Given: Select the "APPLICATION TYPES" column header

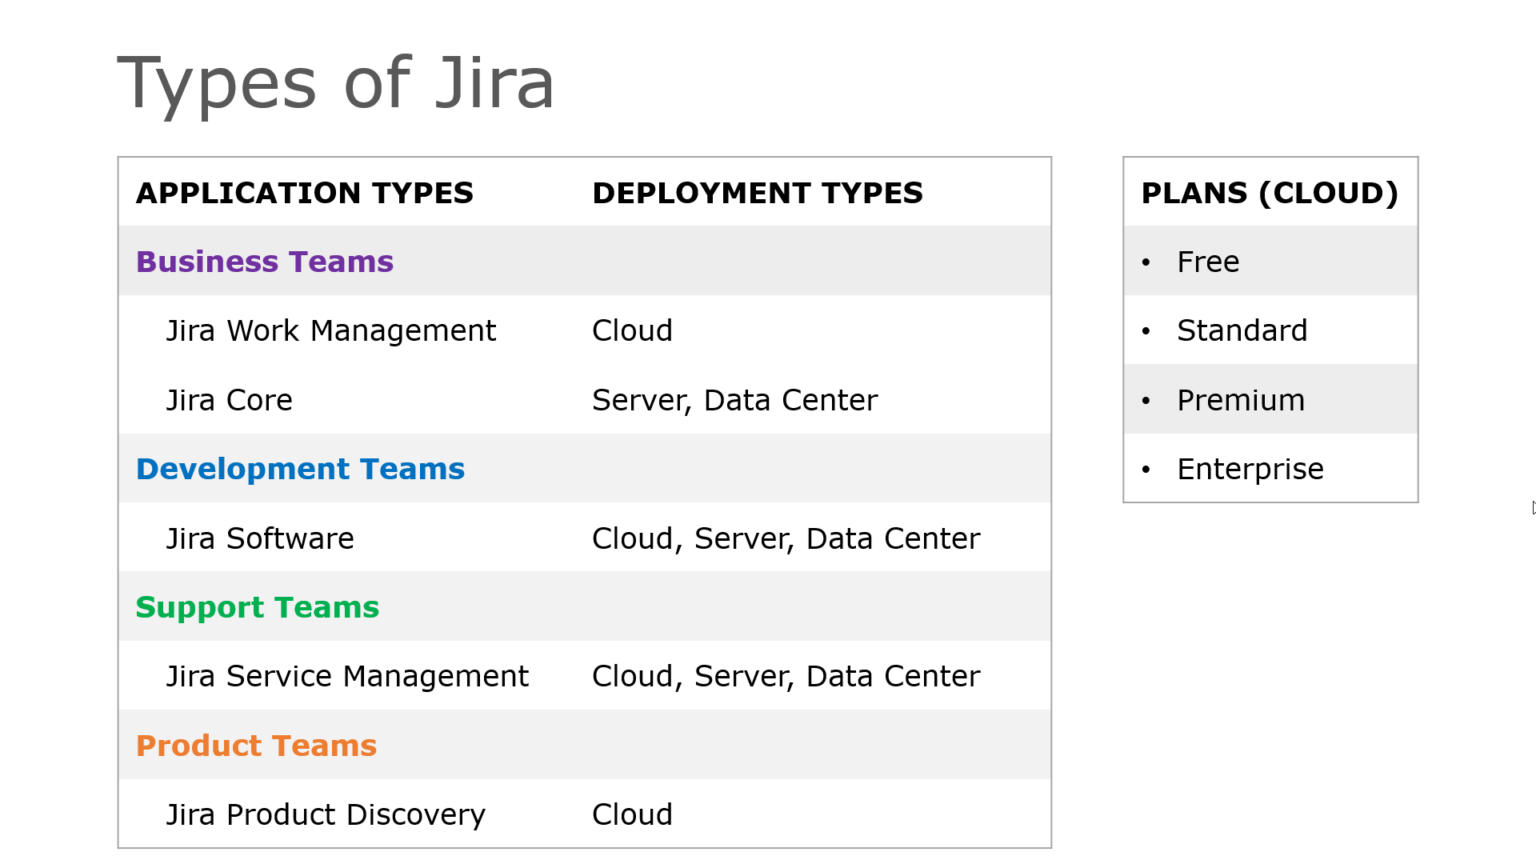Looking at the screenshot, I should point(304,192).
